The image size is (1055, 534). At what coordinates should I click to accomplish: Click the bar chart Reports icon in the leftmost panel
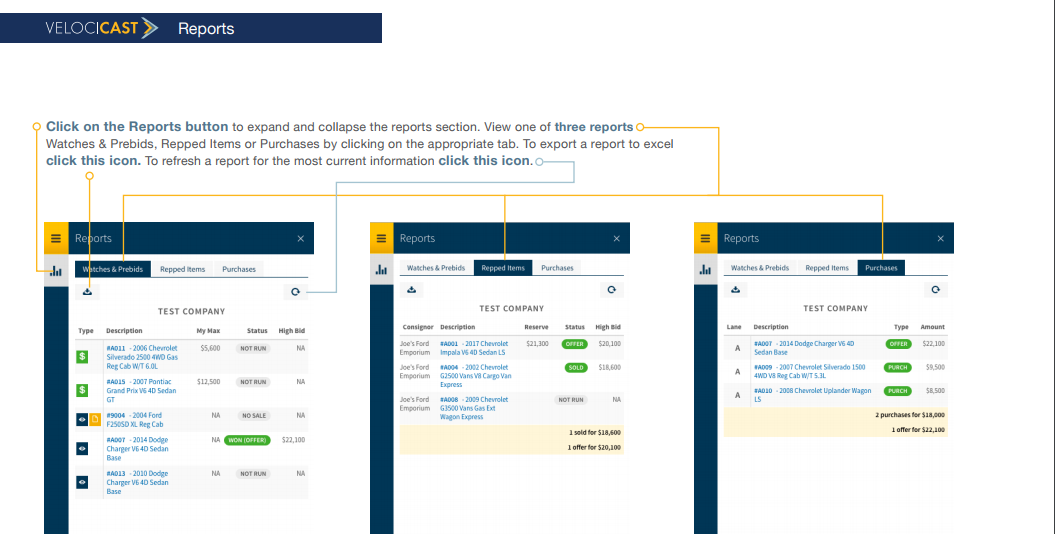click(x=56, y=270)
